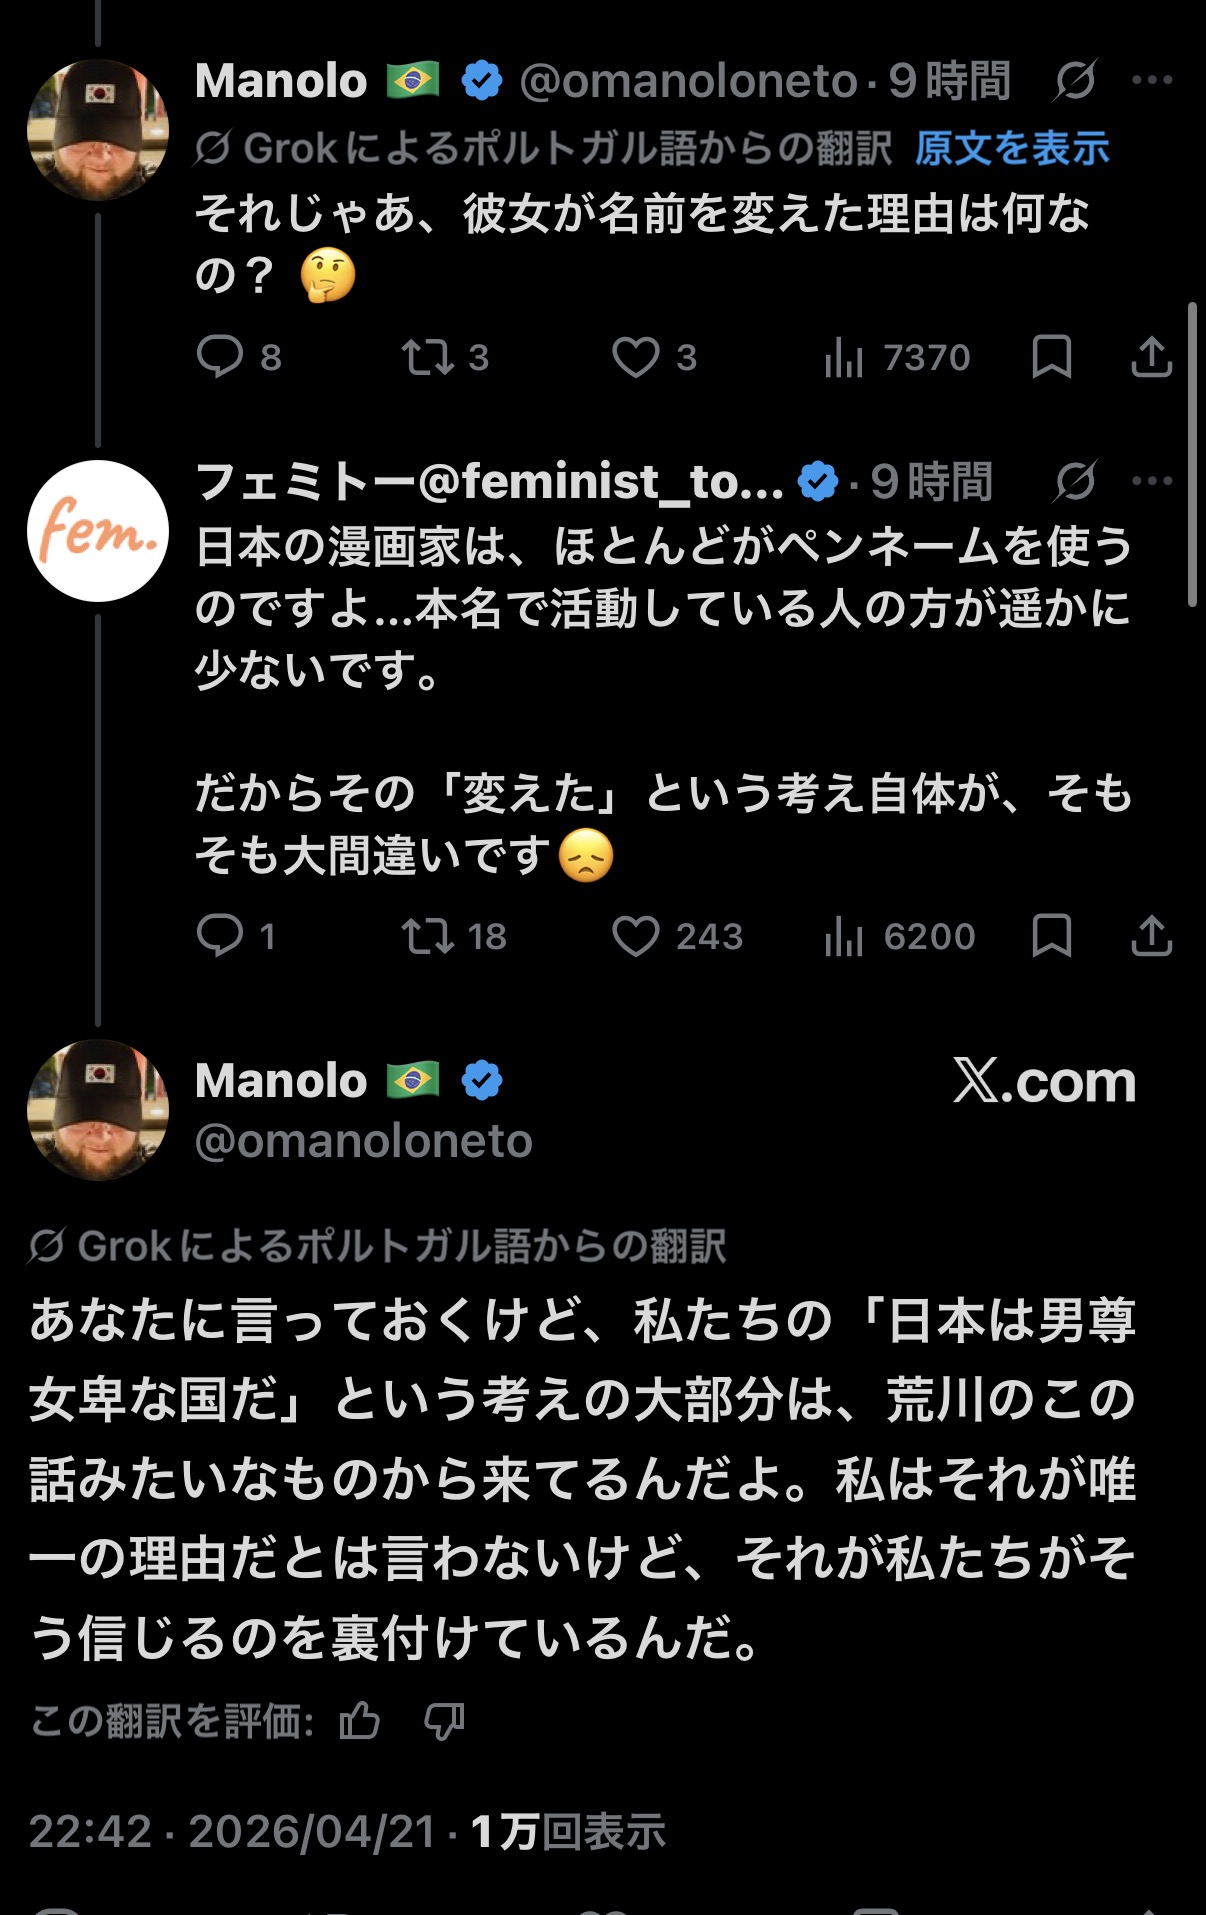1206x1915 pixels.
Task: Reply to Manolo's first tweet
Action: 220,357
